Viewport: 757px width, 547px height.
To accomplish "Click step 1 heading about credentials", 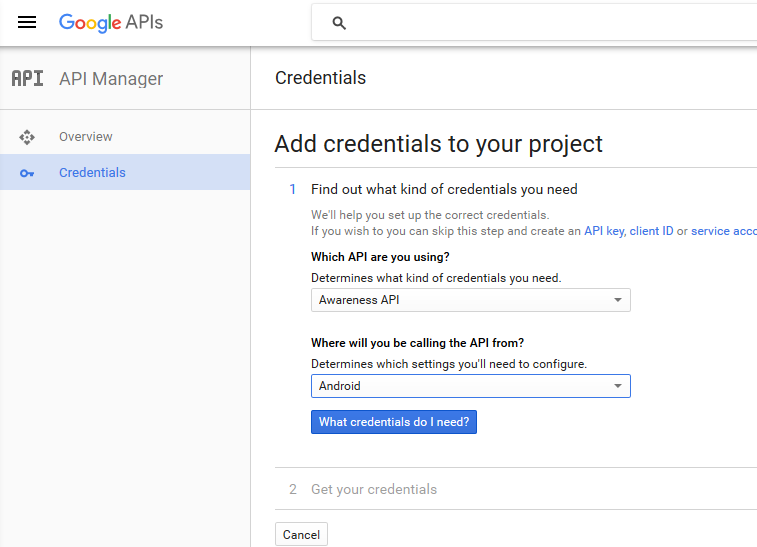I will 444,189.
